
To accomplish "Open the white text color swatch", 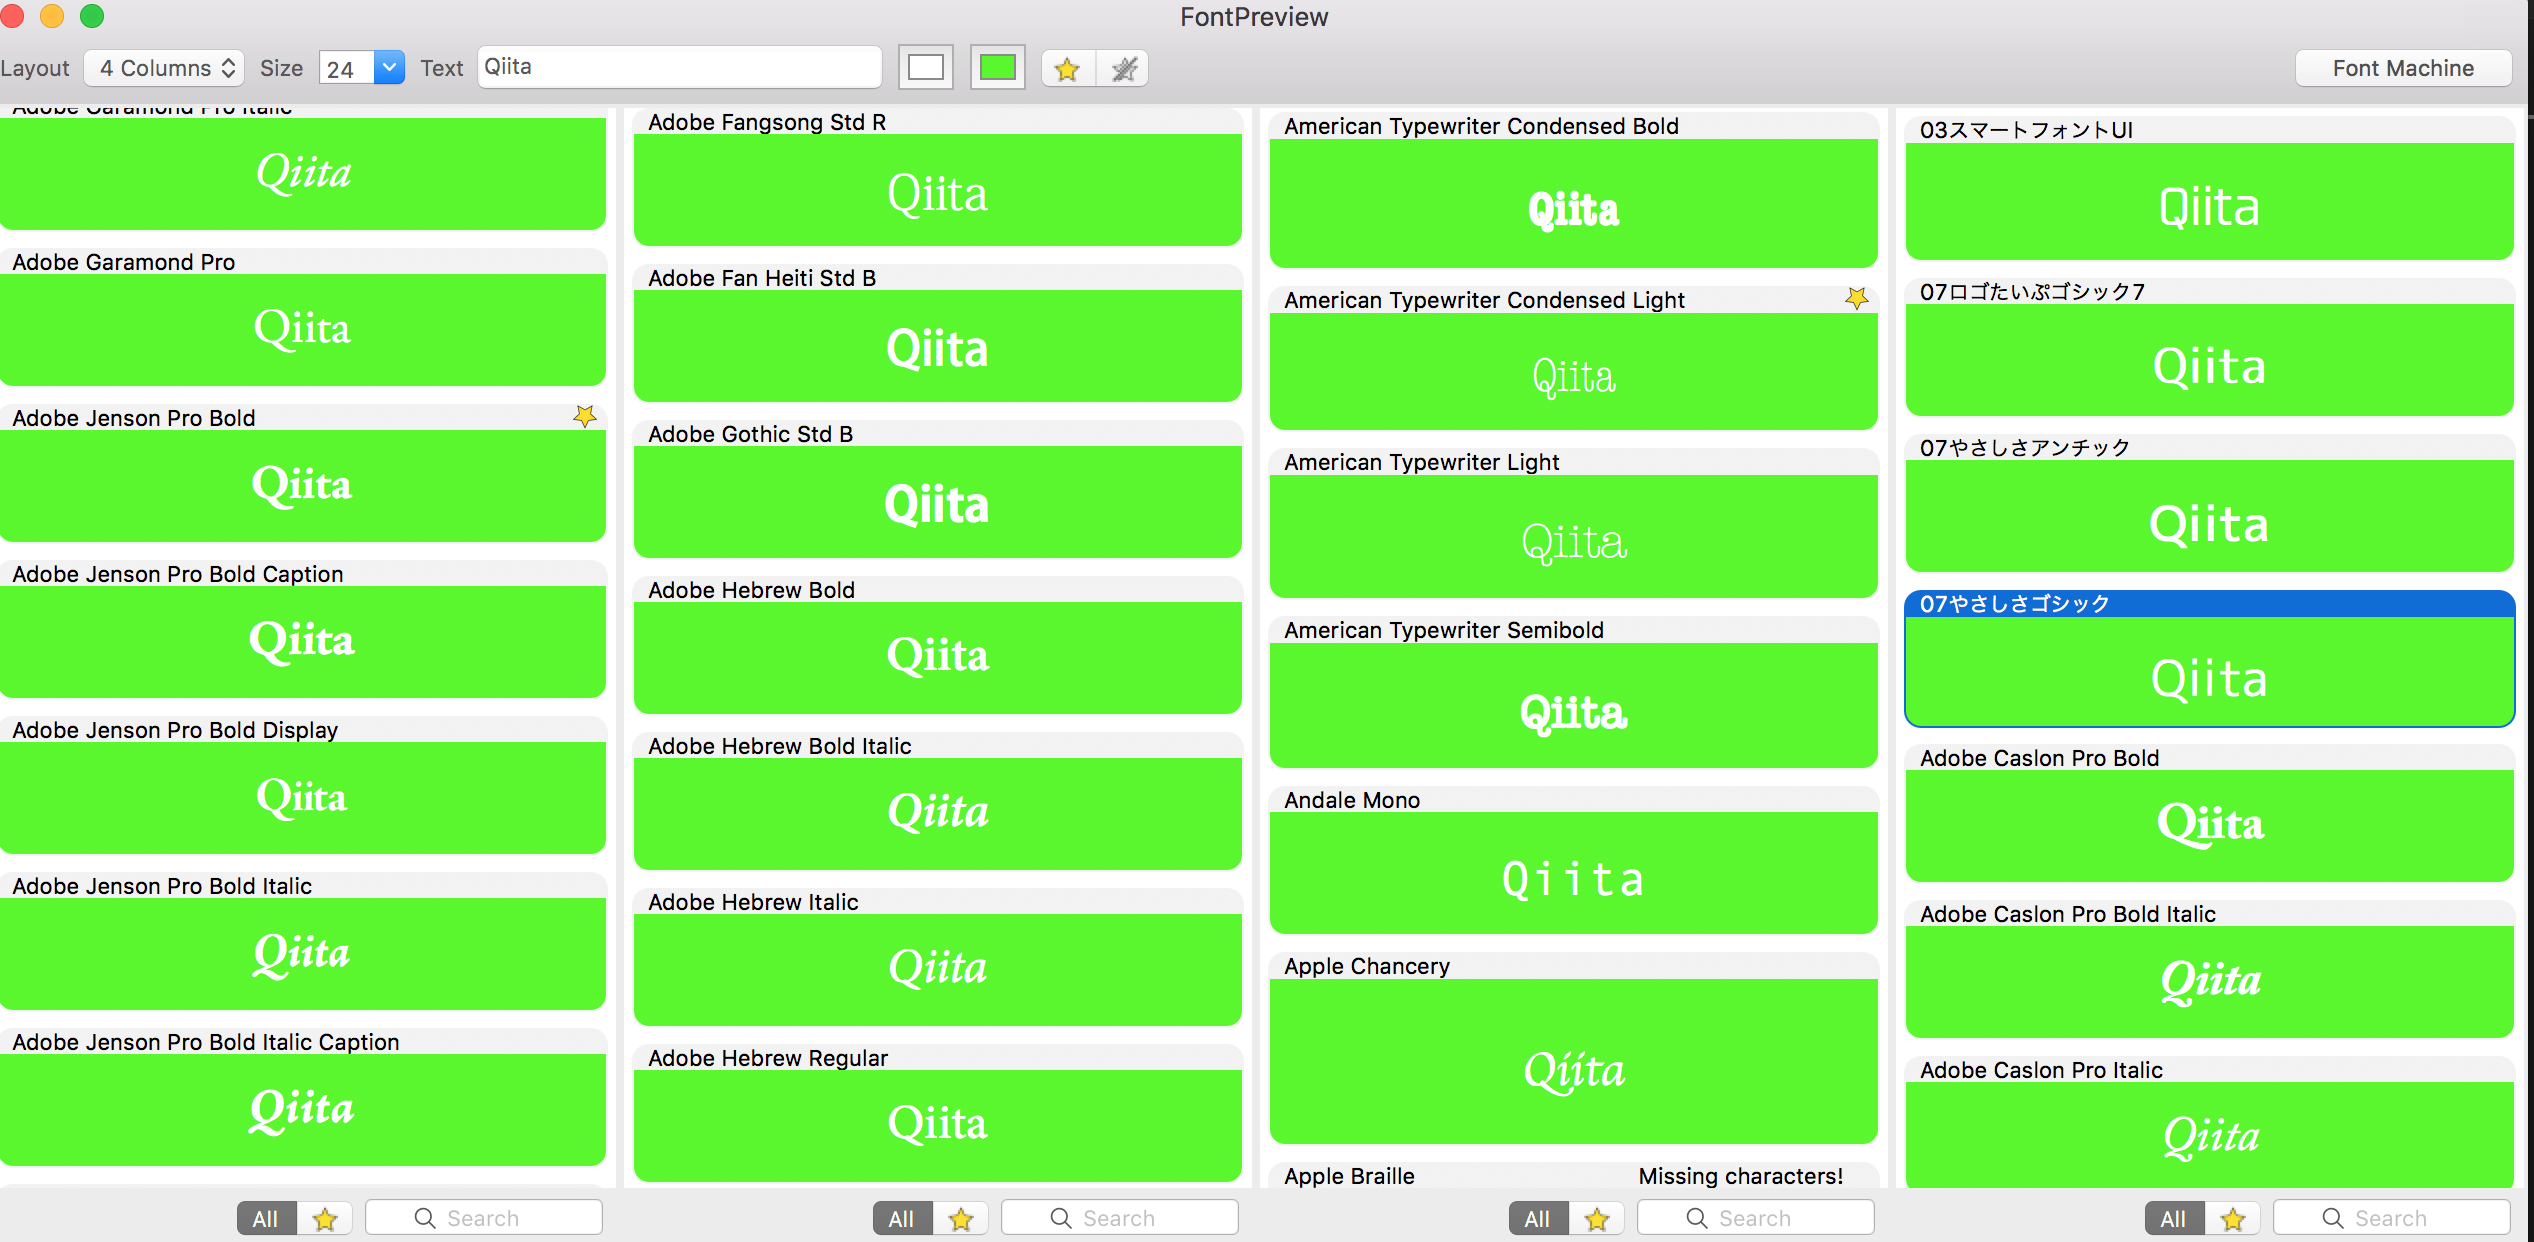I will (x=925, y=68).
